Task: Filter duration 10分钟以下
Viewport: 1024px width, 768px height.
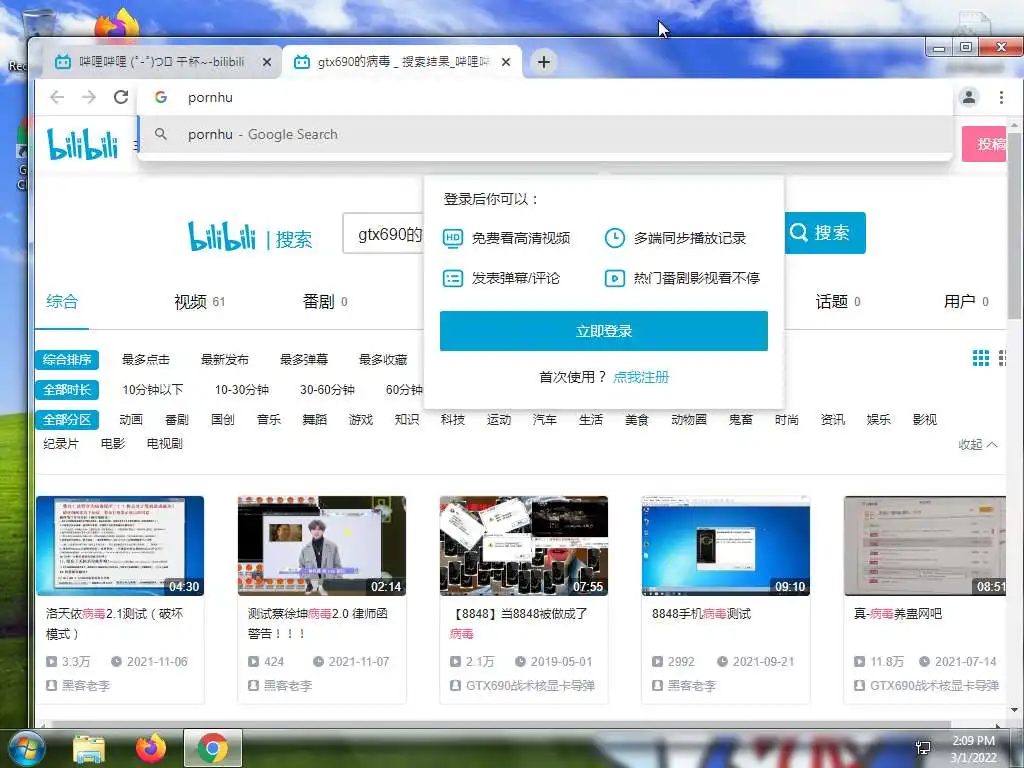Action: [x=153, y=390]
